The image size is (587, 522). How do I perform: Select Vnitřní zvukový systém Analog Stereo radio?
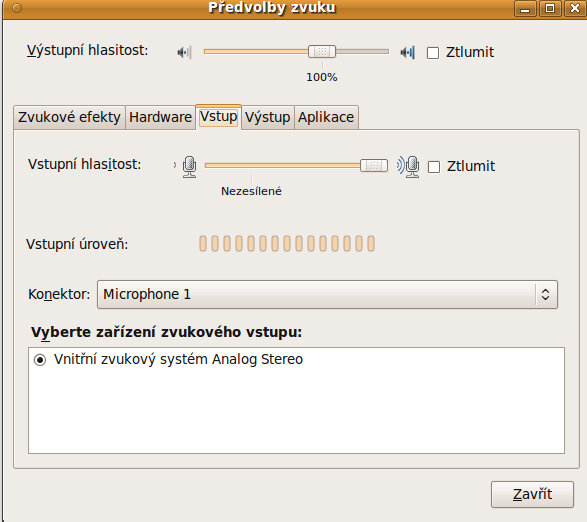pyautogui.click(x=40, y=360)
